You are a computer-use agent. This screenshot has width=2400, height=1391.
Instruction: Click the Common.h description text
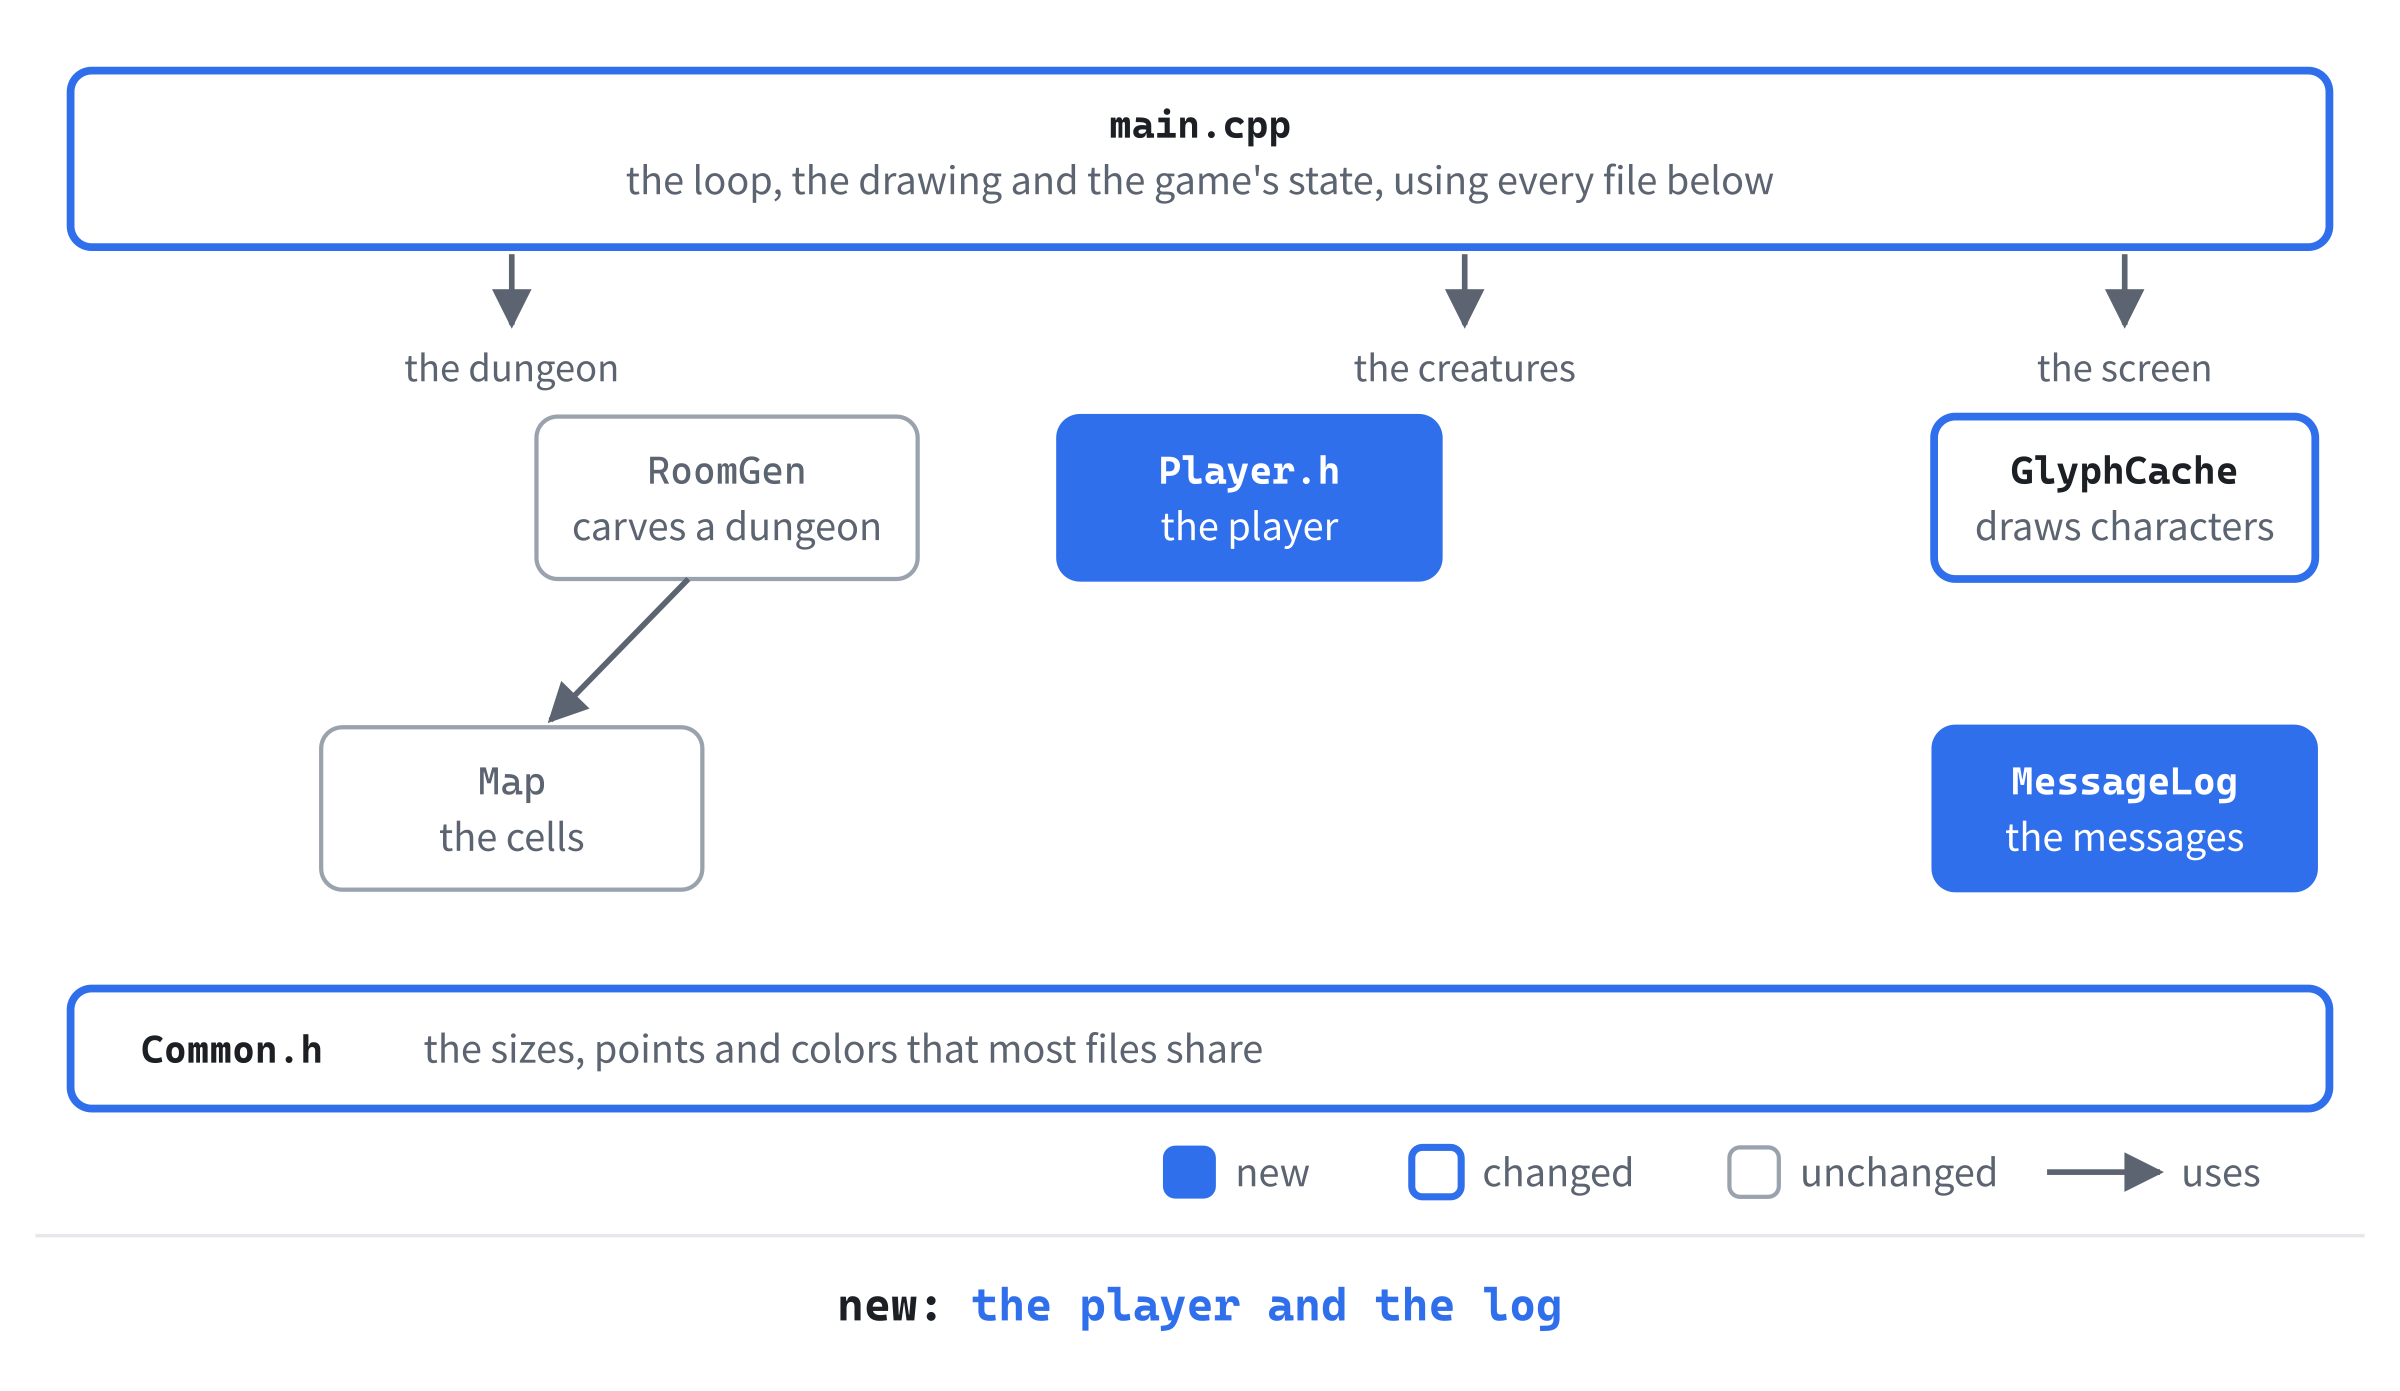[x=843, y=1050]
